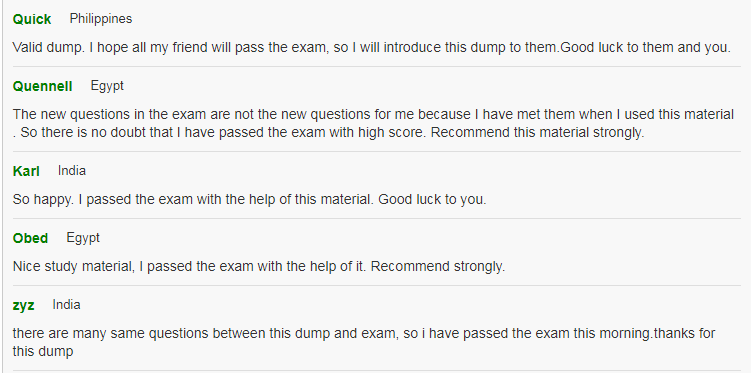
Task: Click the reviewer name Quick
Action: point(32,19)
